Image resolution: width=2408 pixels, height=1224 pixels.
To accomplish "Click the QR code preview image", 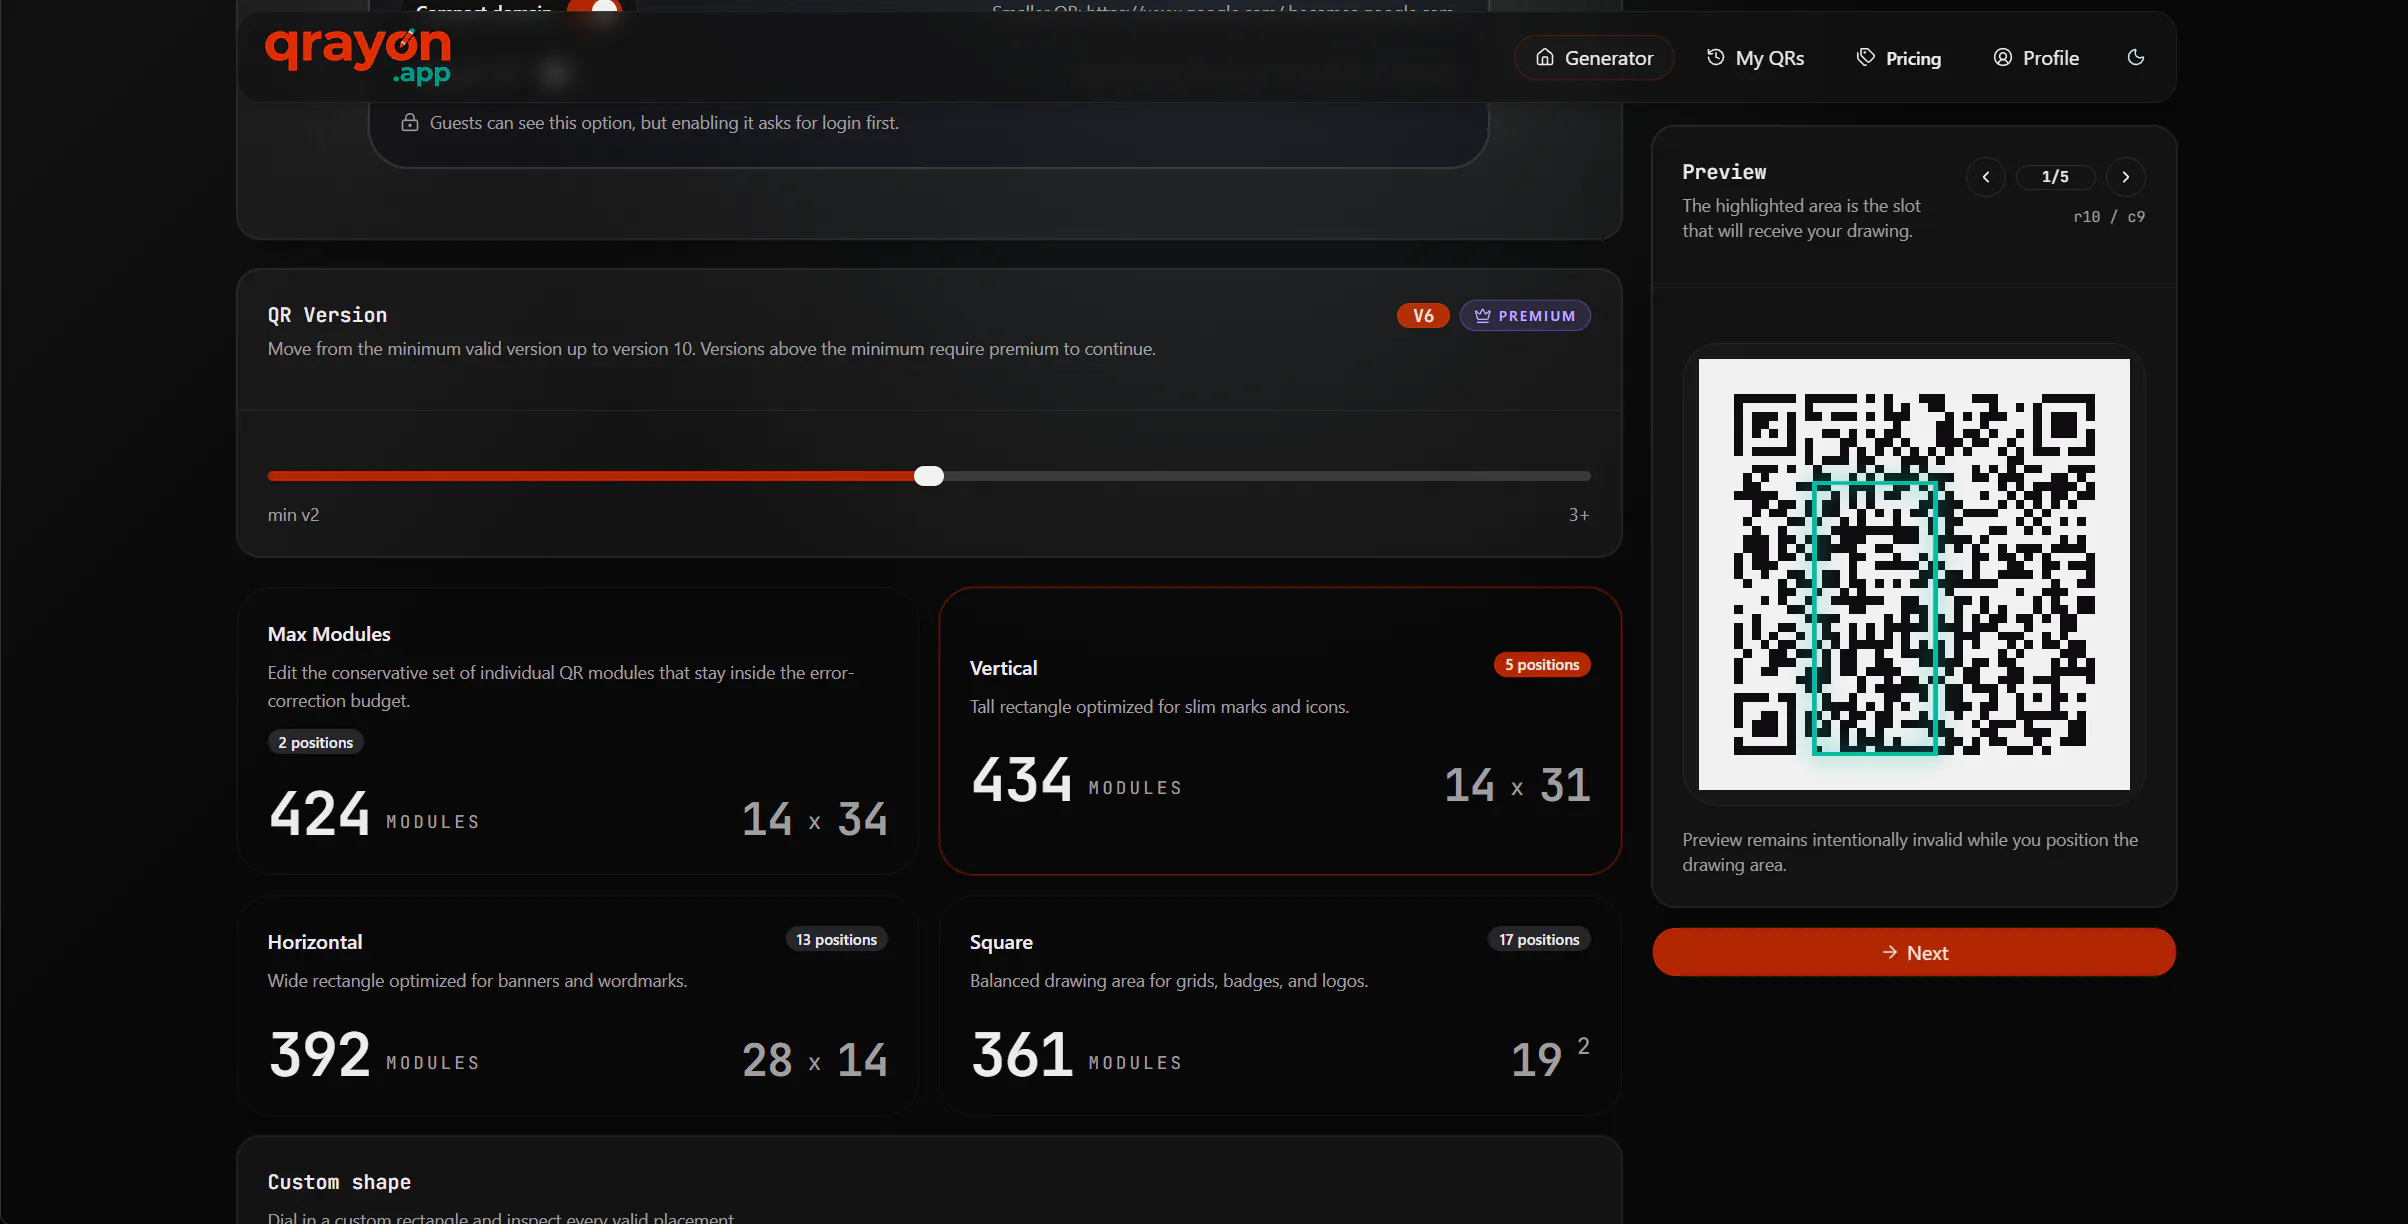I will pos(1914,574).
